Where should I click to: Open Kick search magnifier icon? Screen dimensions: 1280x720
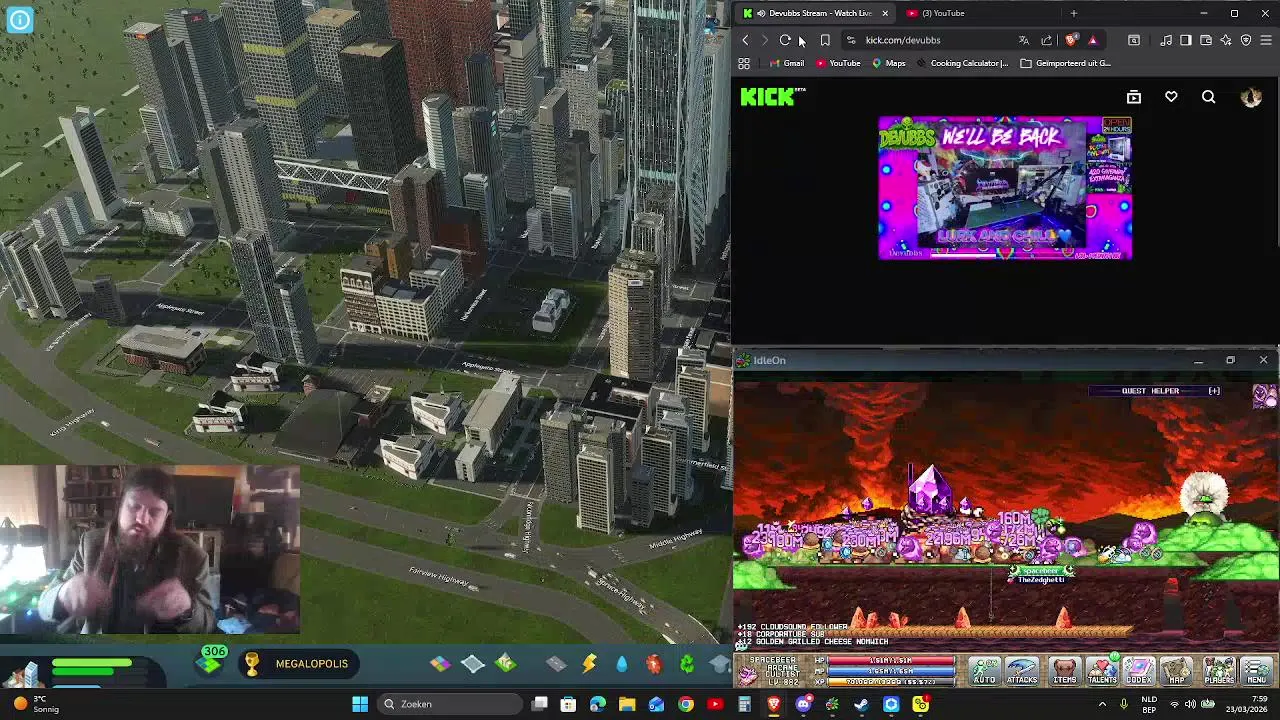[x=1208, y=97]
